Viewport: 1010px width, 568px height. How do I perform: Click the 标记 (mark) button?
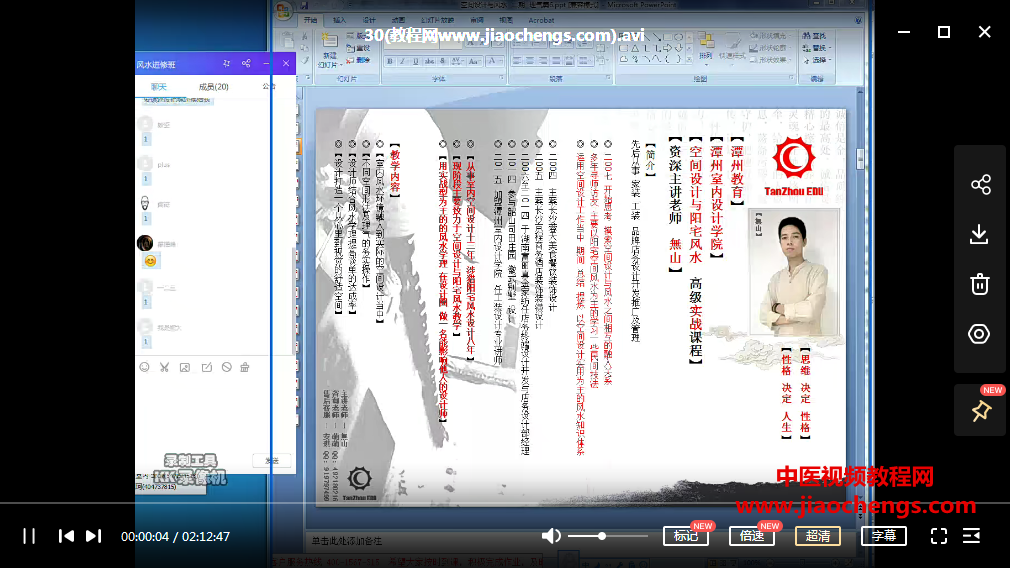[686, 536]
